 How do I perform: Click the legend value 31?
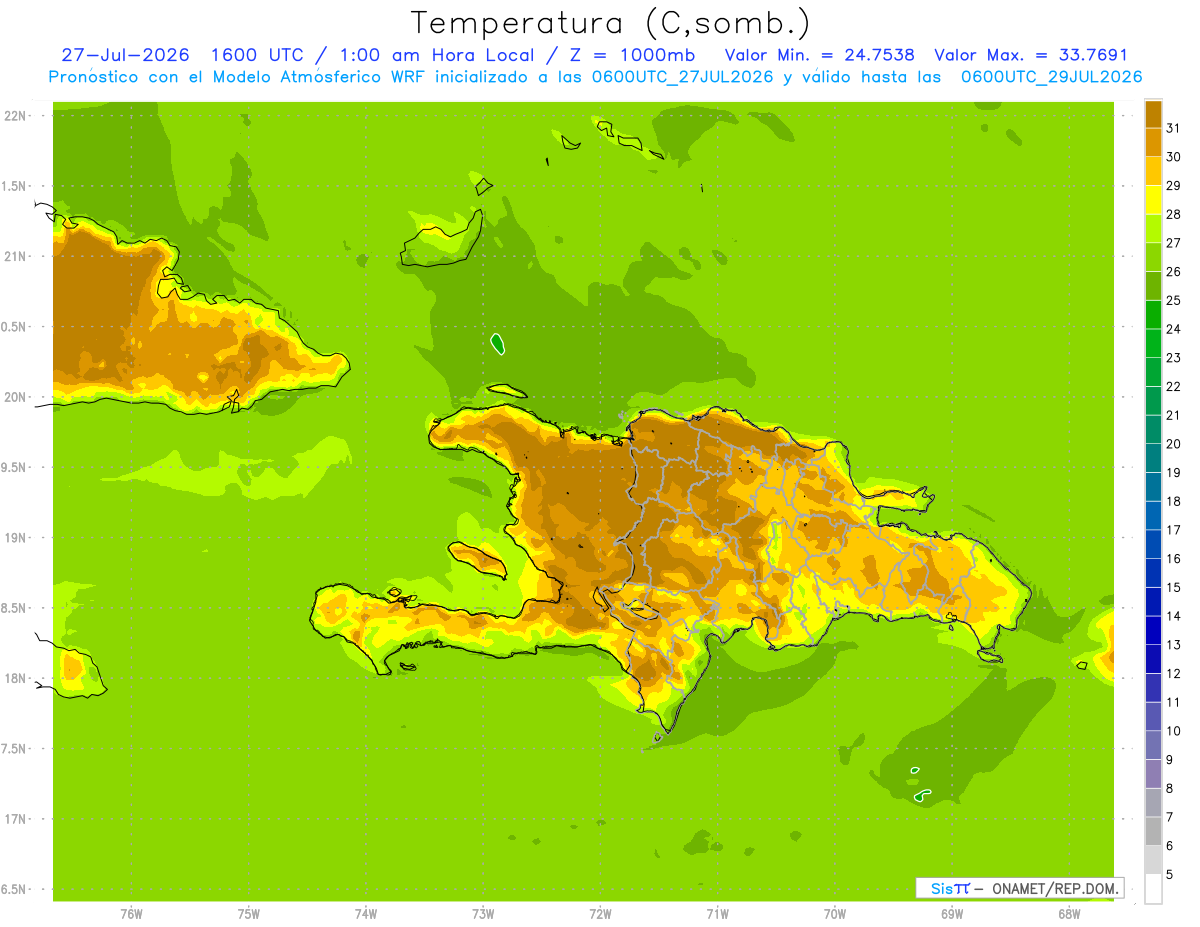point(1173,128)
